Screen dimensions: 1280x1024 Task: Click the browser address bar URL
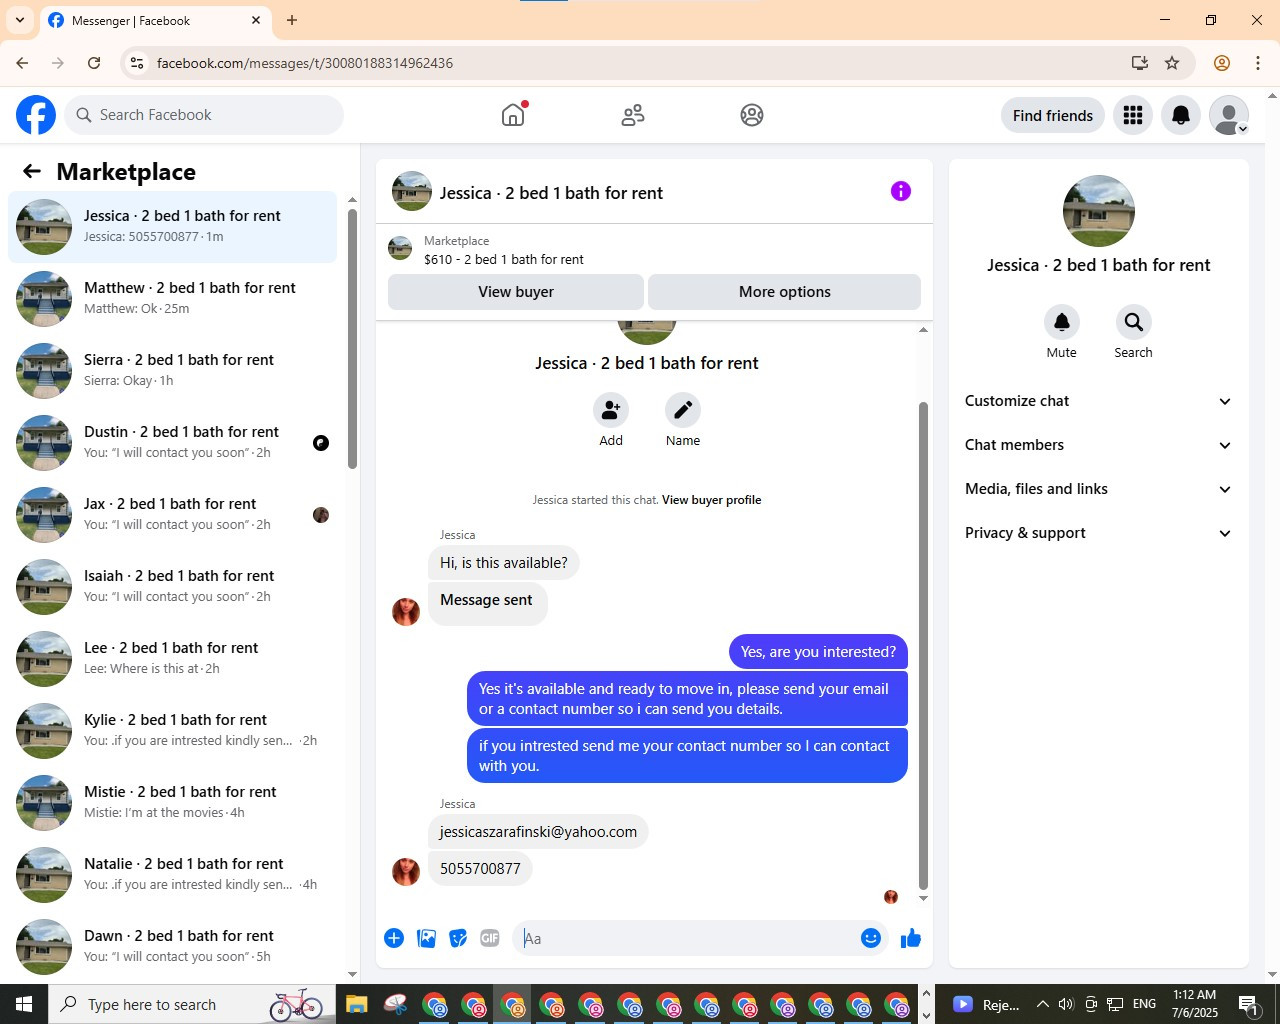pyautogui.click(x=305, y=63)
